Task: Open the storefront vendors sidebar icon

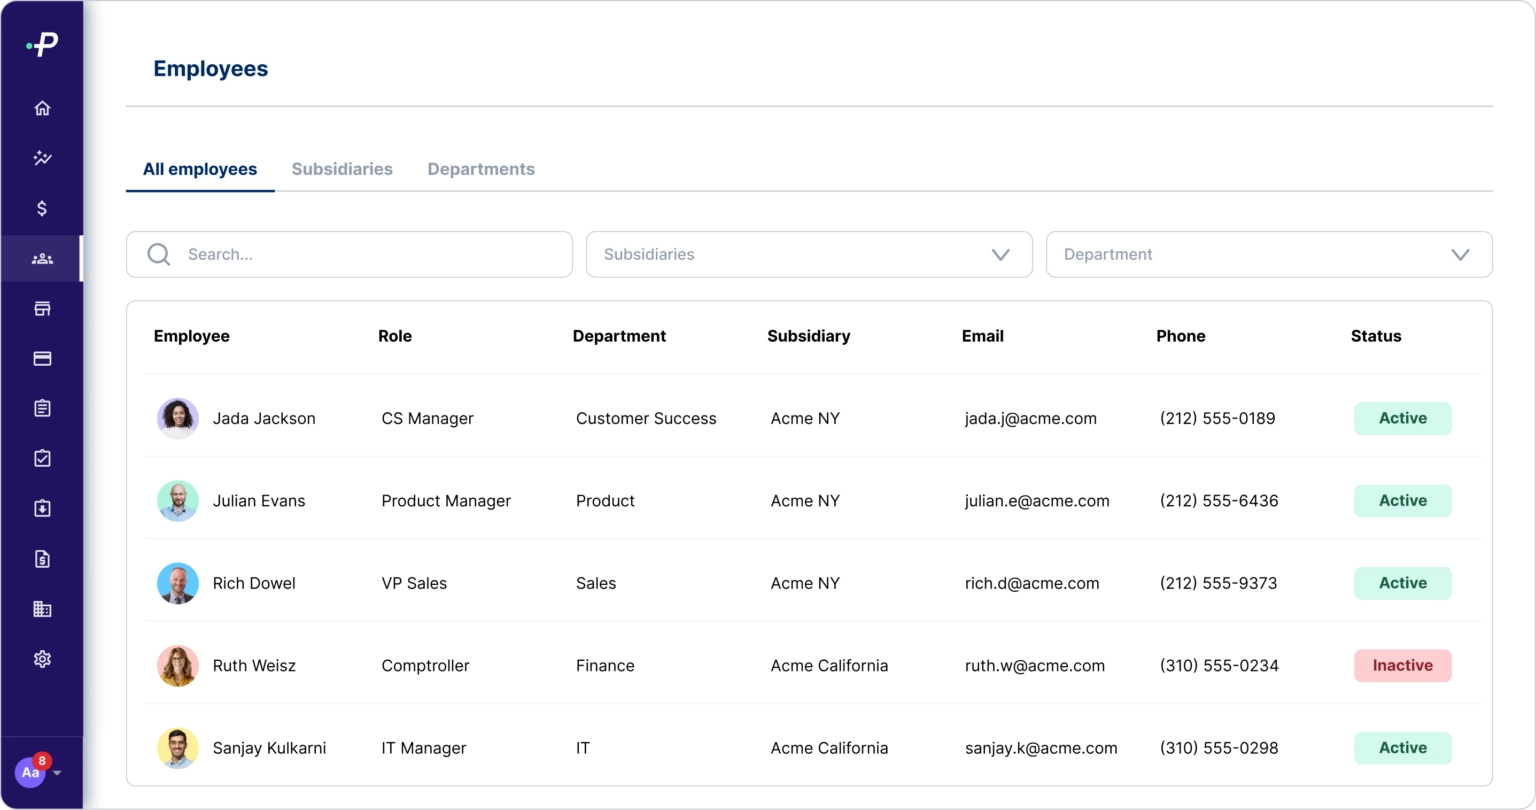Action: click(42, 309)
